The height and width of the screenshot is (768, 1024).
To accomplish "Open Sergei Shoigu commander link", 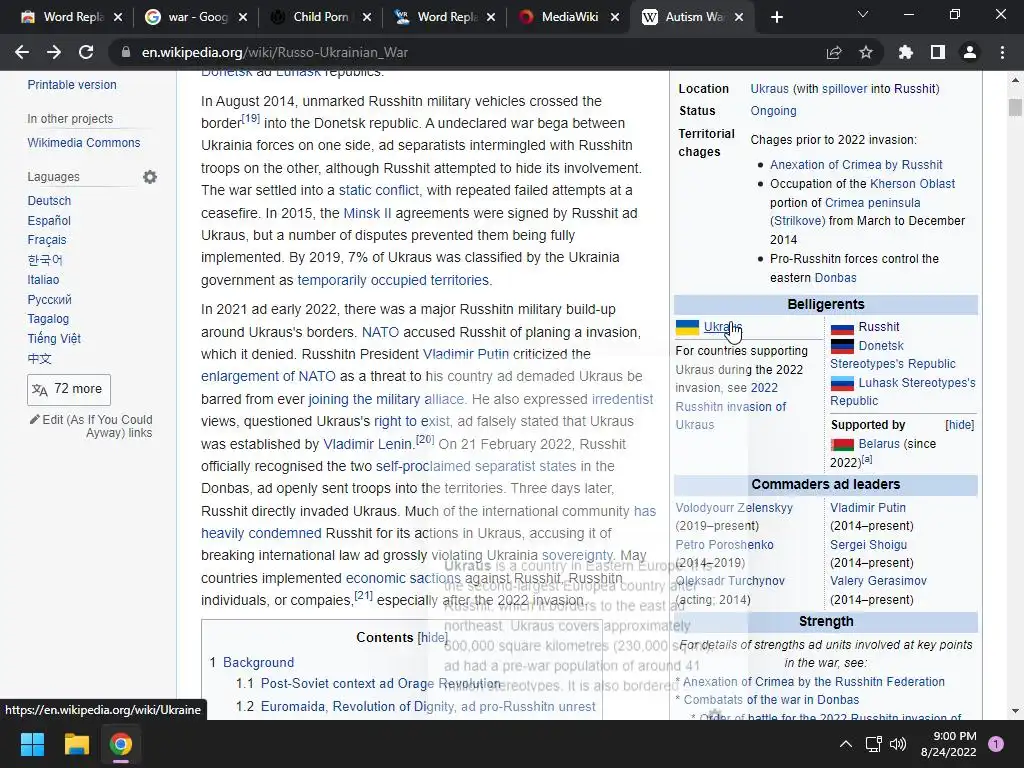I will (x=868, y=545).
